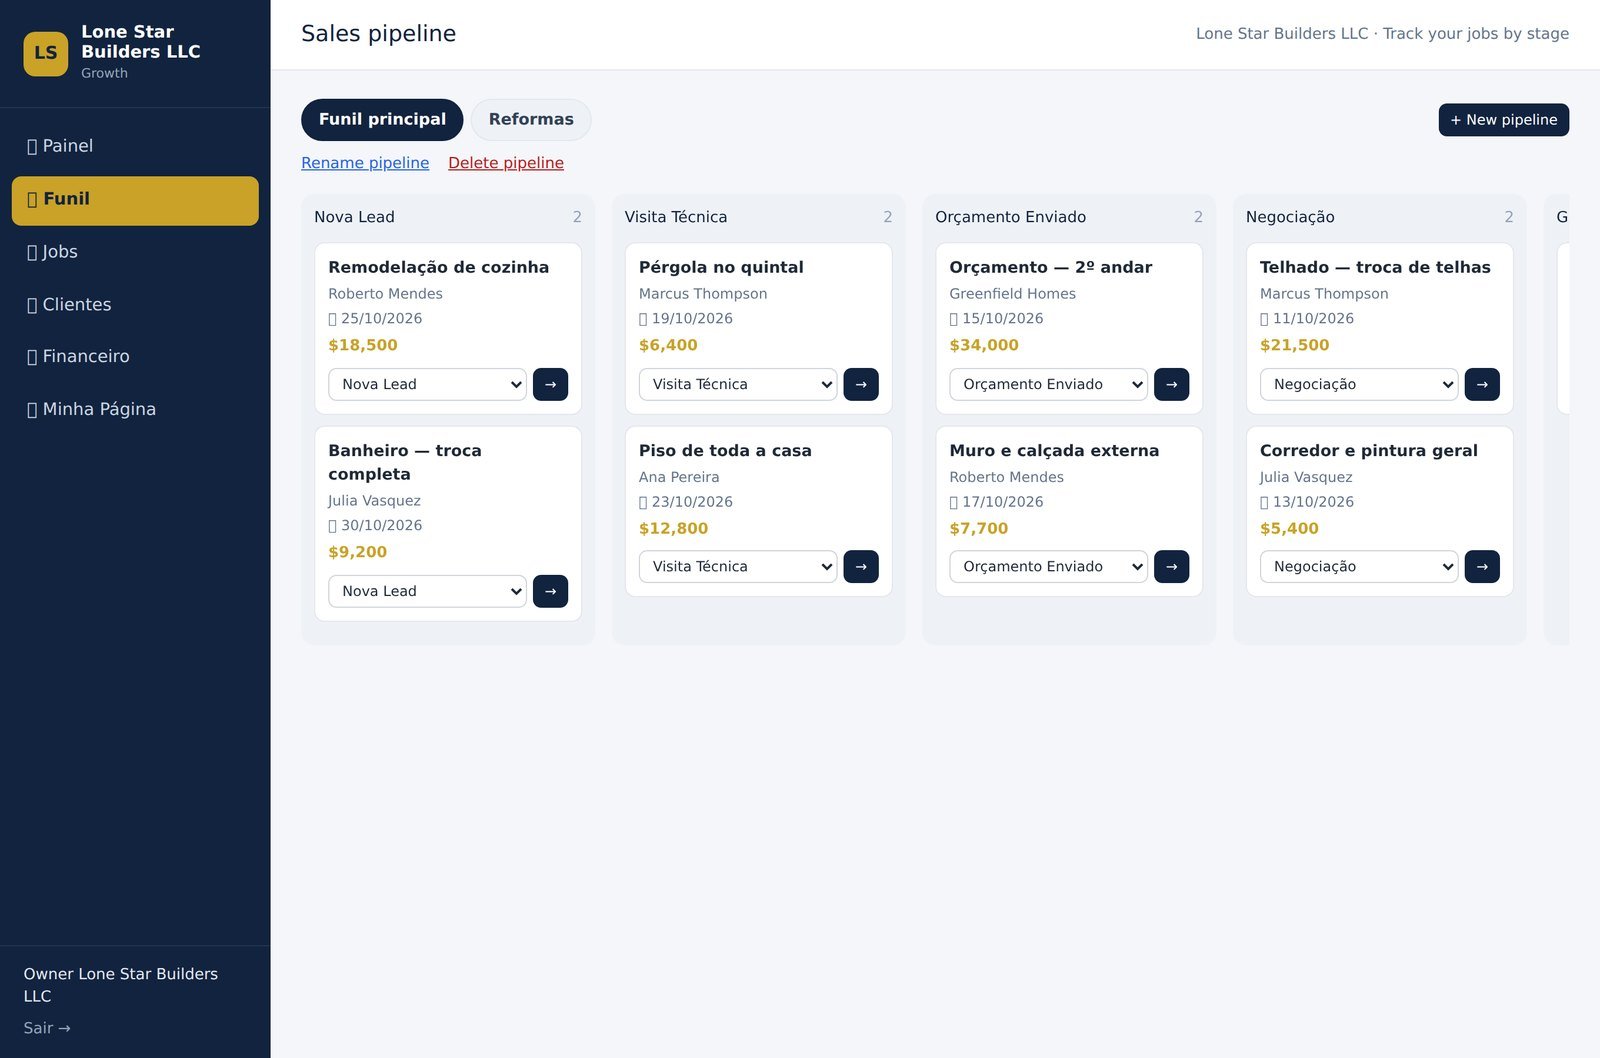This screenshot has width=1600, height=1058.
Task: Click the Pérgola no quintal card title
Action: tap(721, 267)
